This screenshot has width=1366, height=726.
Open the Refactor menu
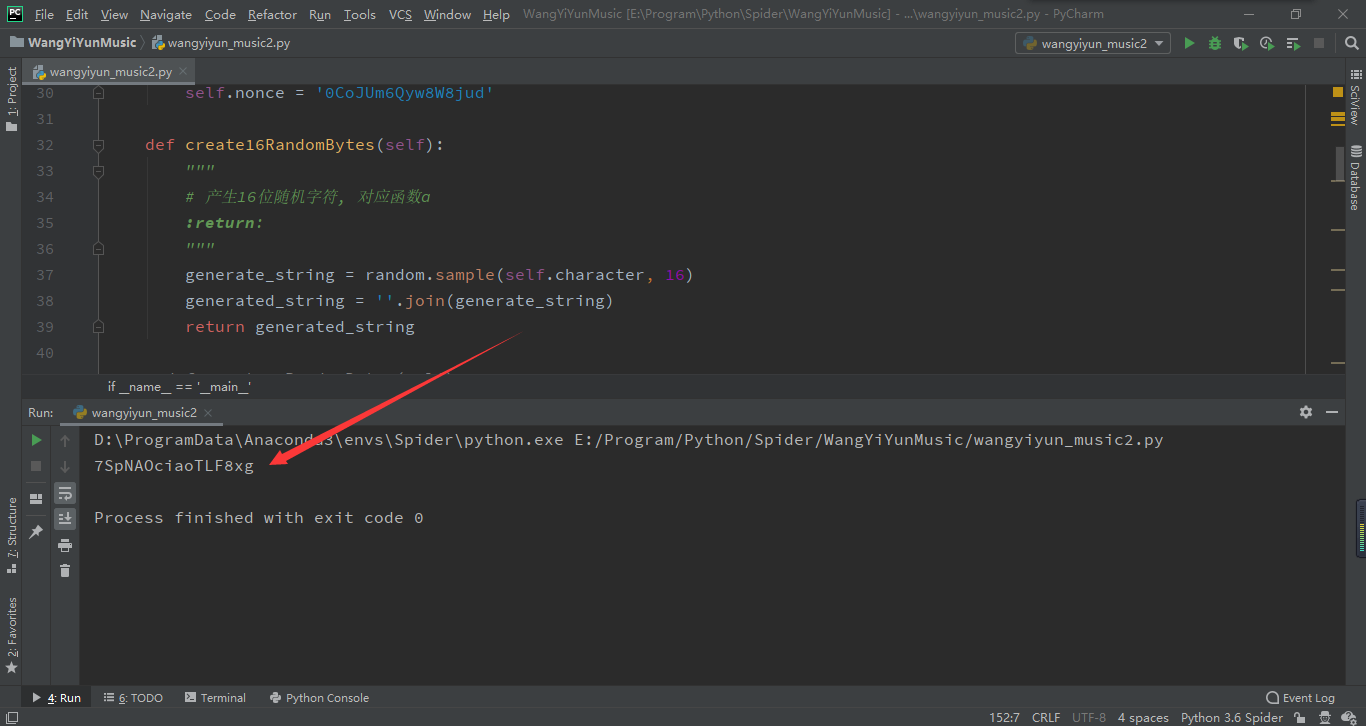tap(272, 14)
